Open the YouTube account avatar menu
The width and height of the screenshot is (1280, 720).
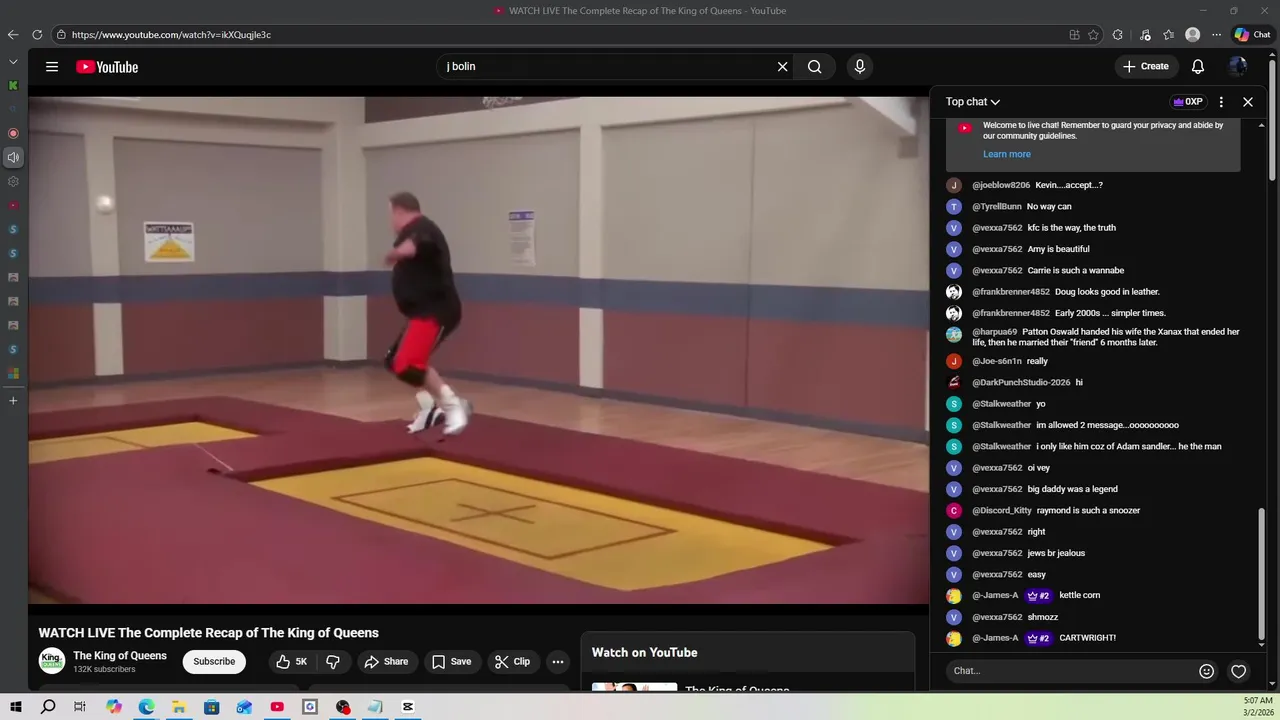click(x=1238, y=67)
